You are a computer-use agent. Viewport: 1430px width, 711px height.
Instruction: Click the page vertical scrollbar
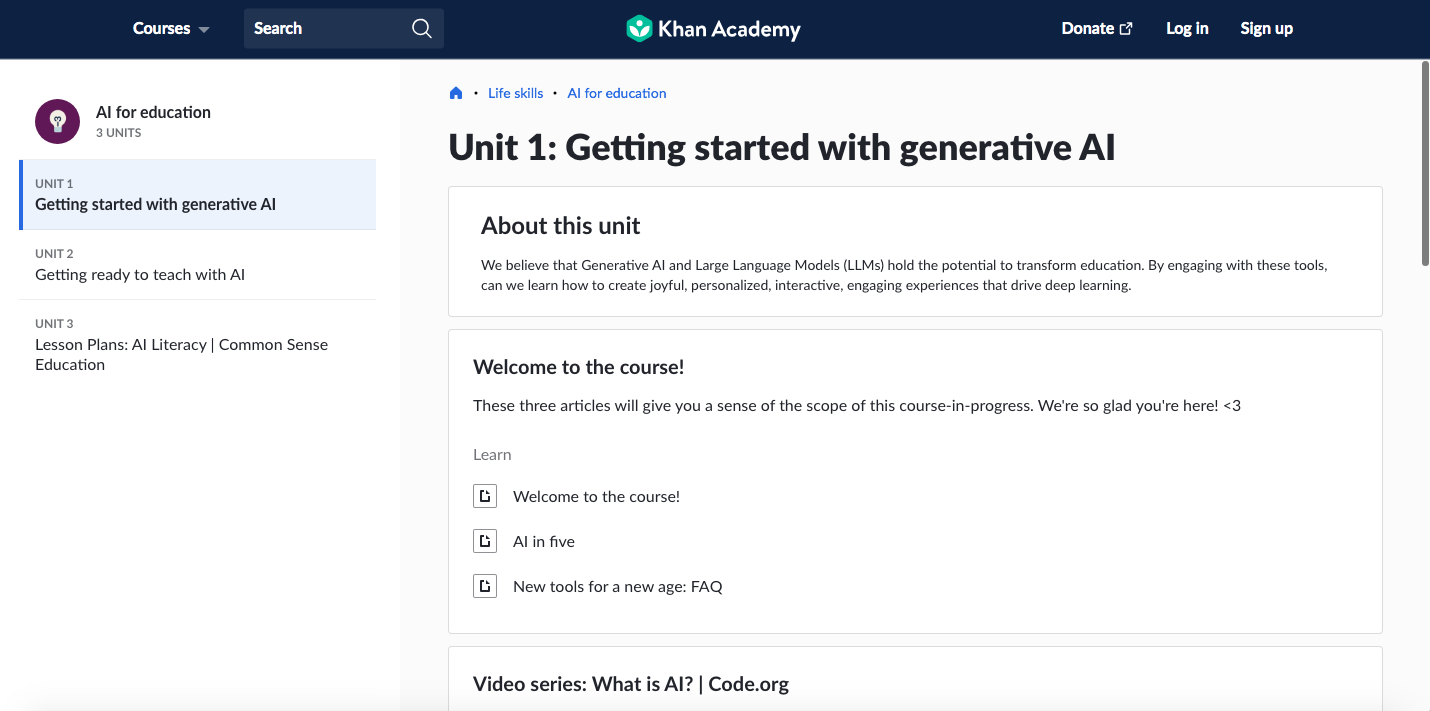(1425, 164)
